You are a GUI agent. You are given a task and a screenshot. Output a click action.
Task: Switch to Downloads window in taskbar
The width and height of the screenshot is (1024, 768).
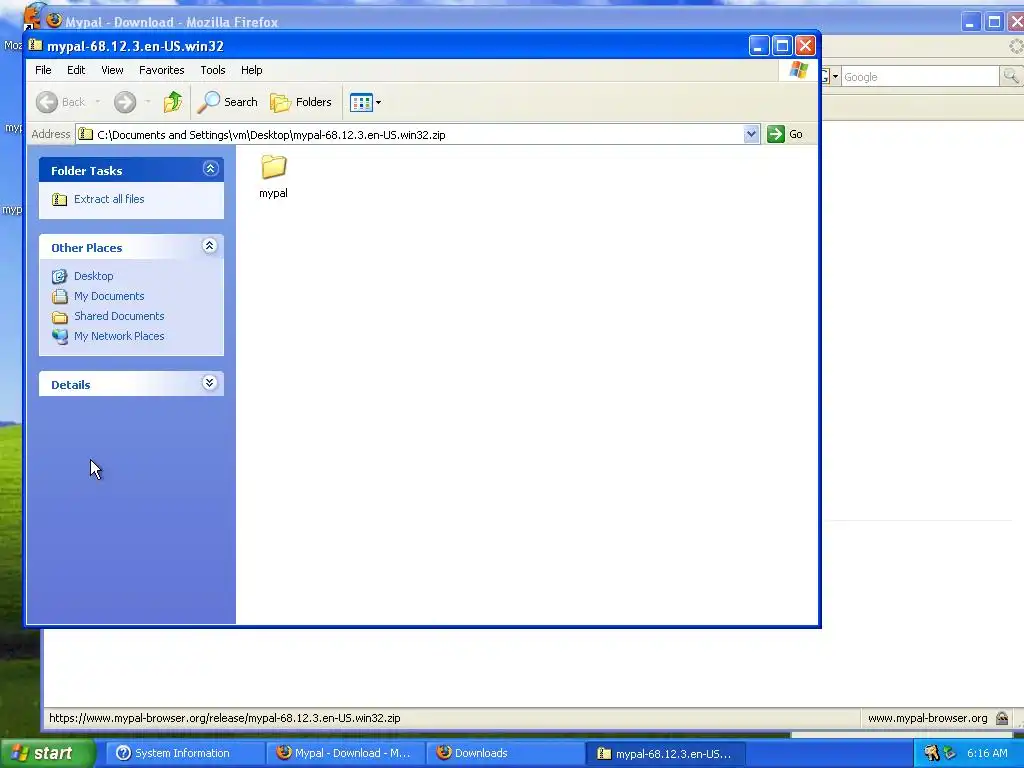[505, 753]
